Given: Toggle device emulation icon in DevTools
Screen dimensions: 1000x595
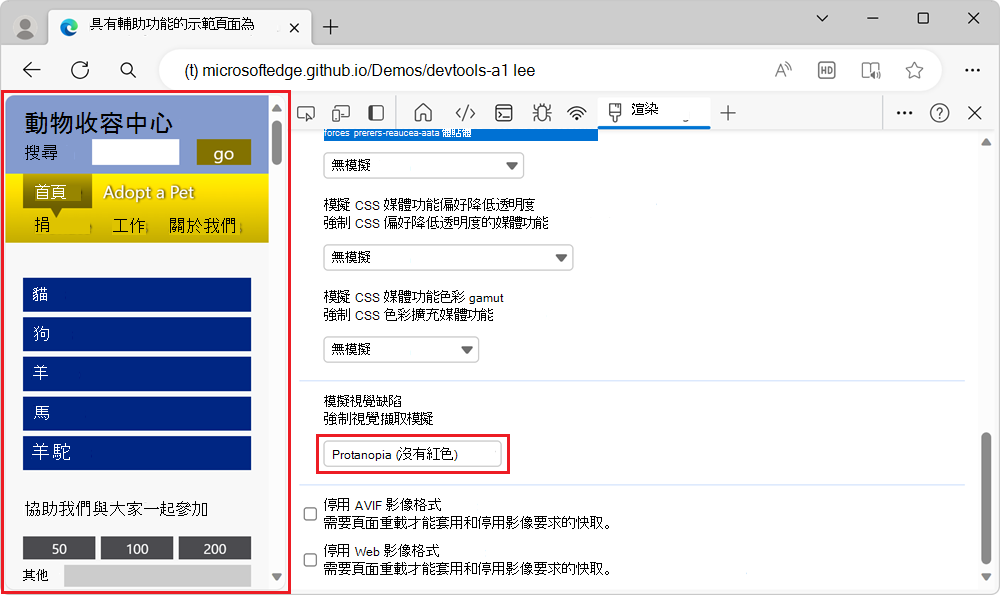Looking at the screenshot, I should pos(341,113).
